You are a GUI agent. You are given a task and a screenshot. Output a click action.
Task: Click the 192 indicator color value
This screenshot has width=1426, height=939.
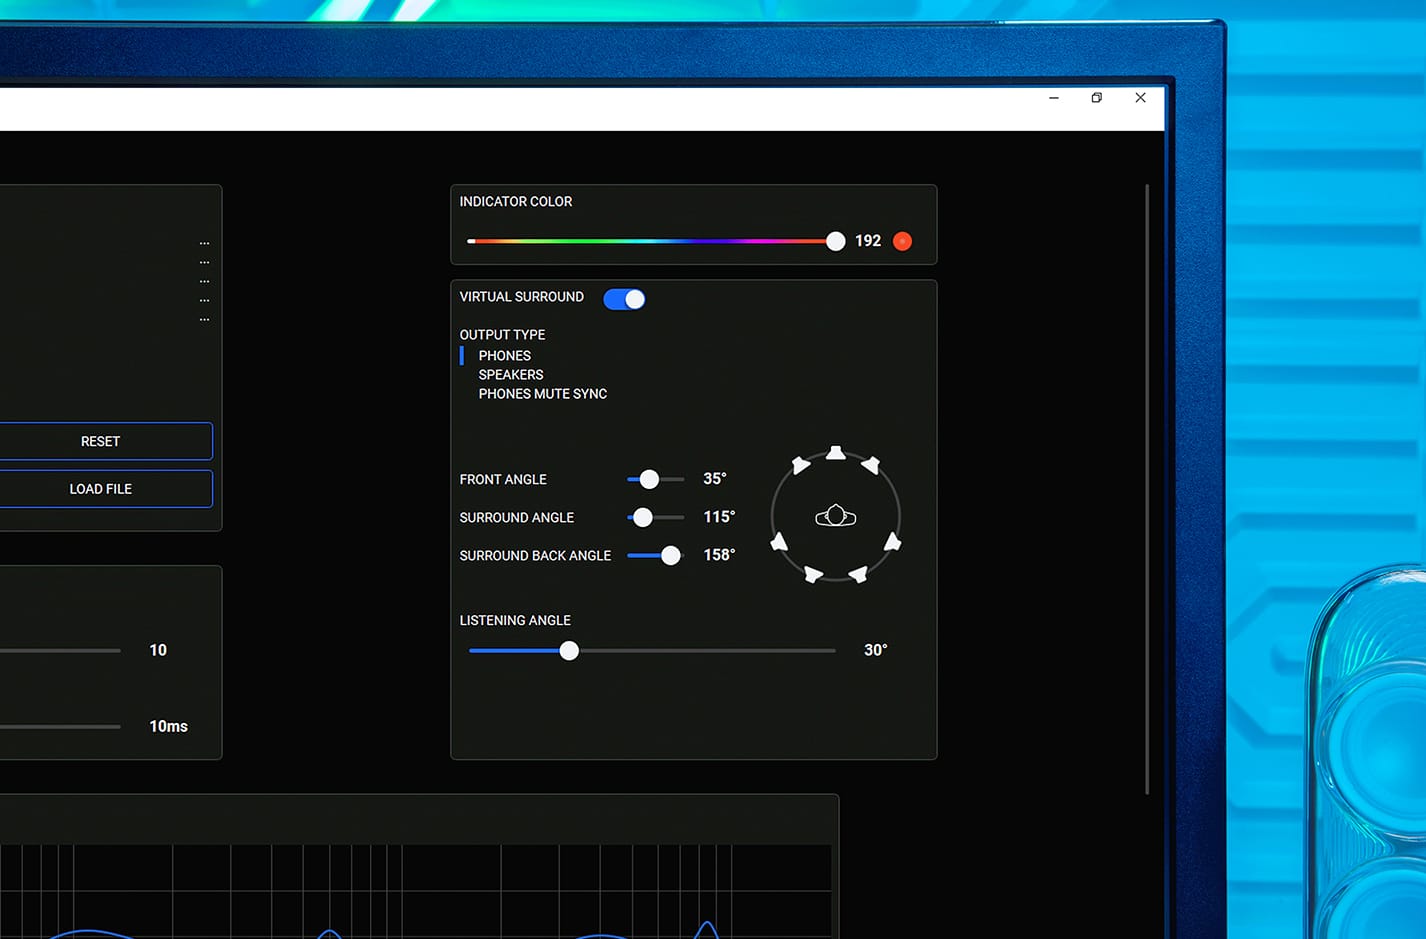(x=868, y=241)
